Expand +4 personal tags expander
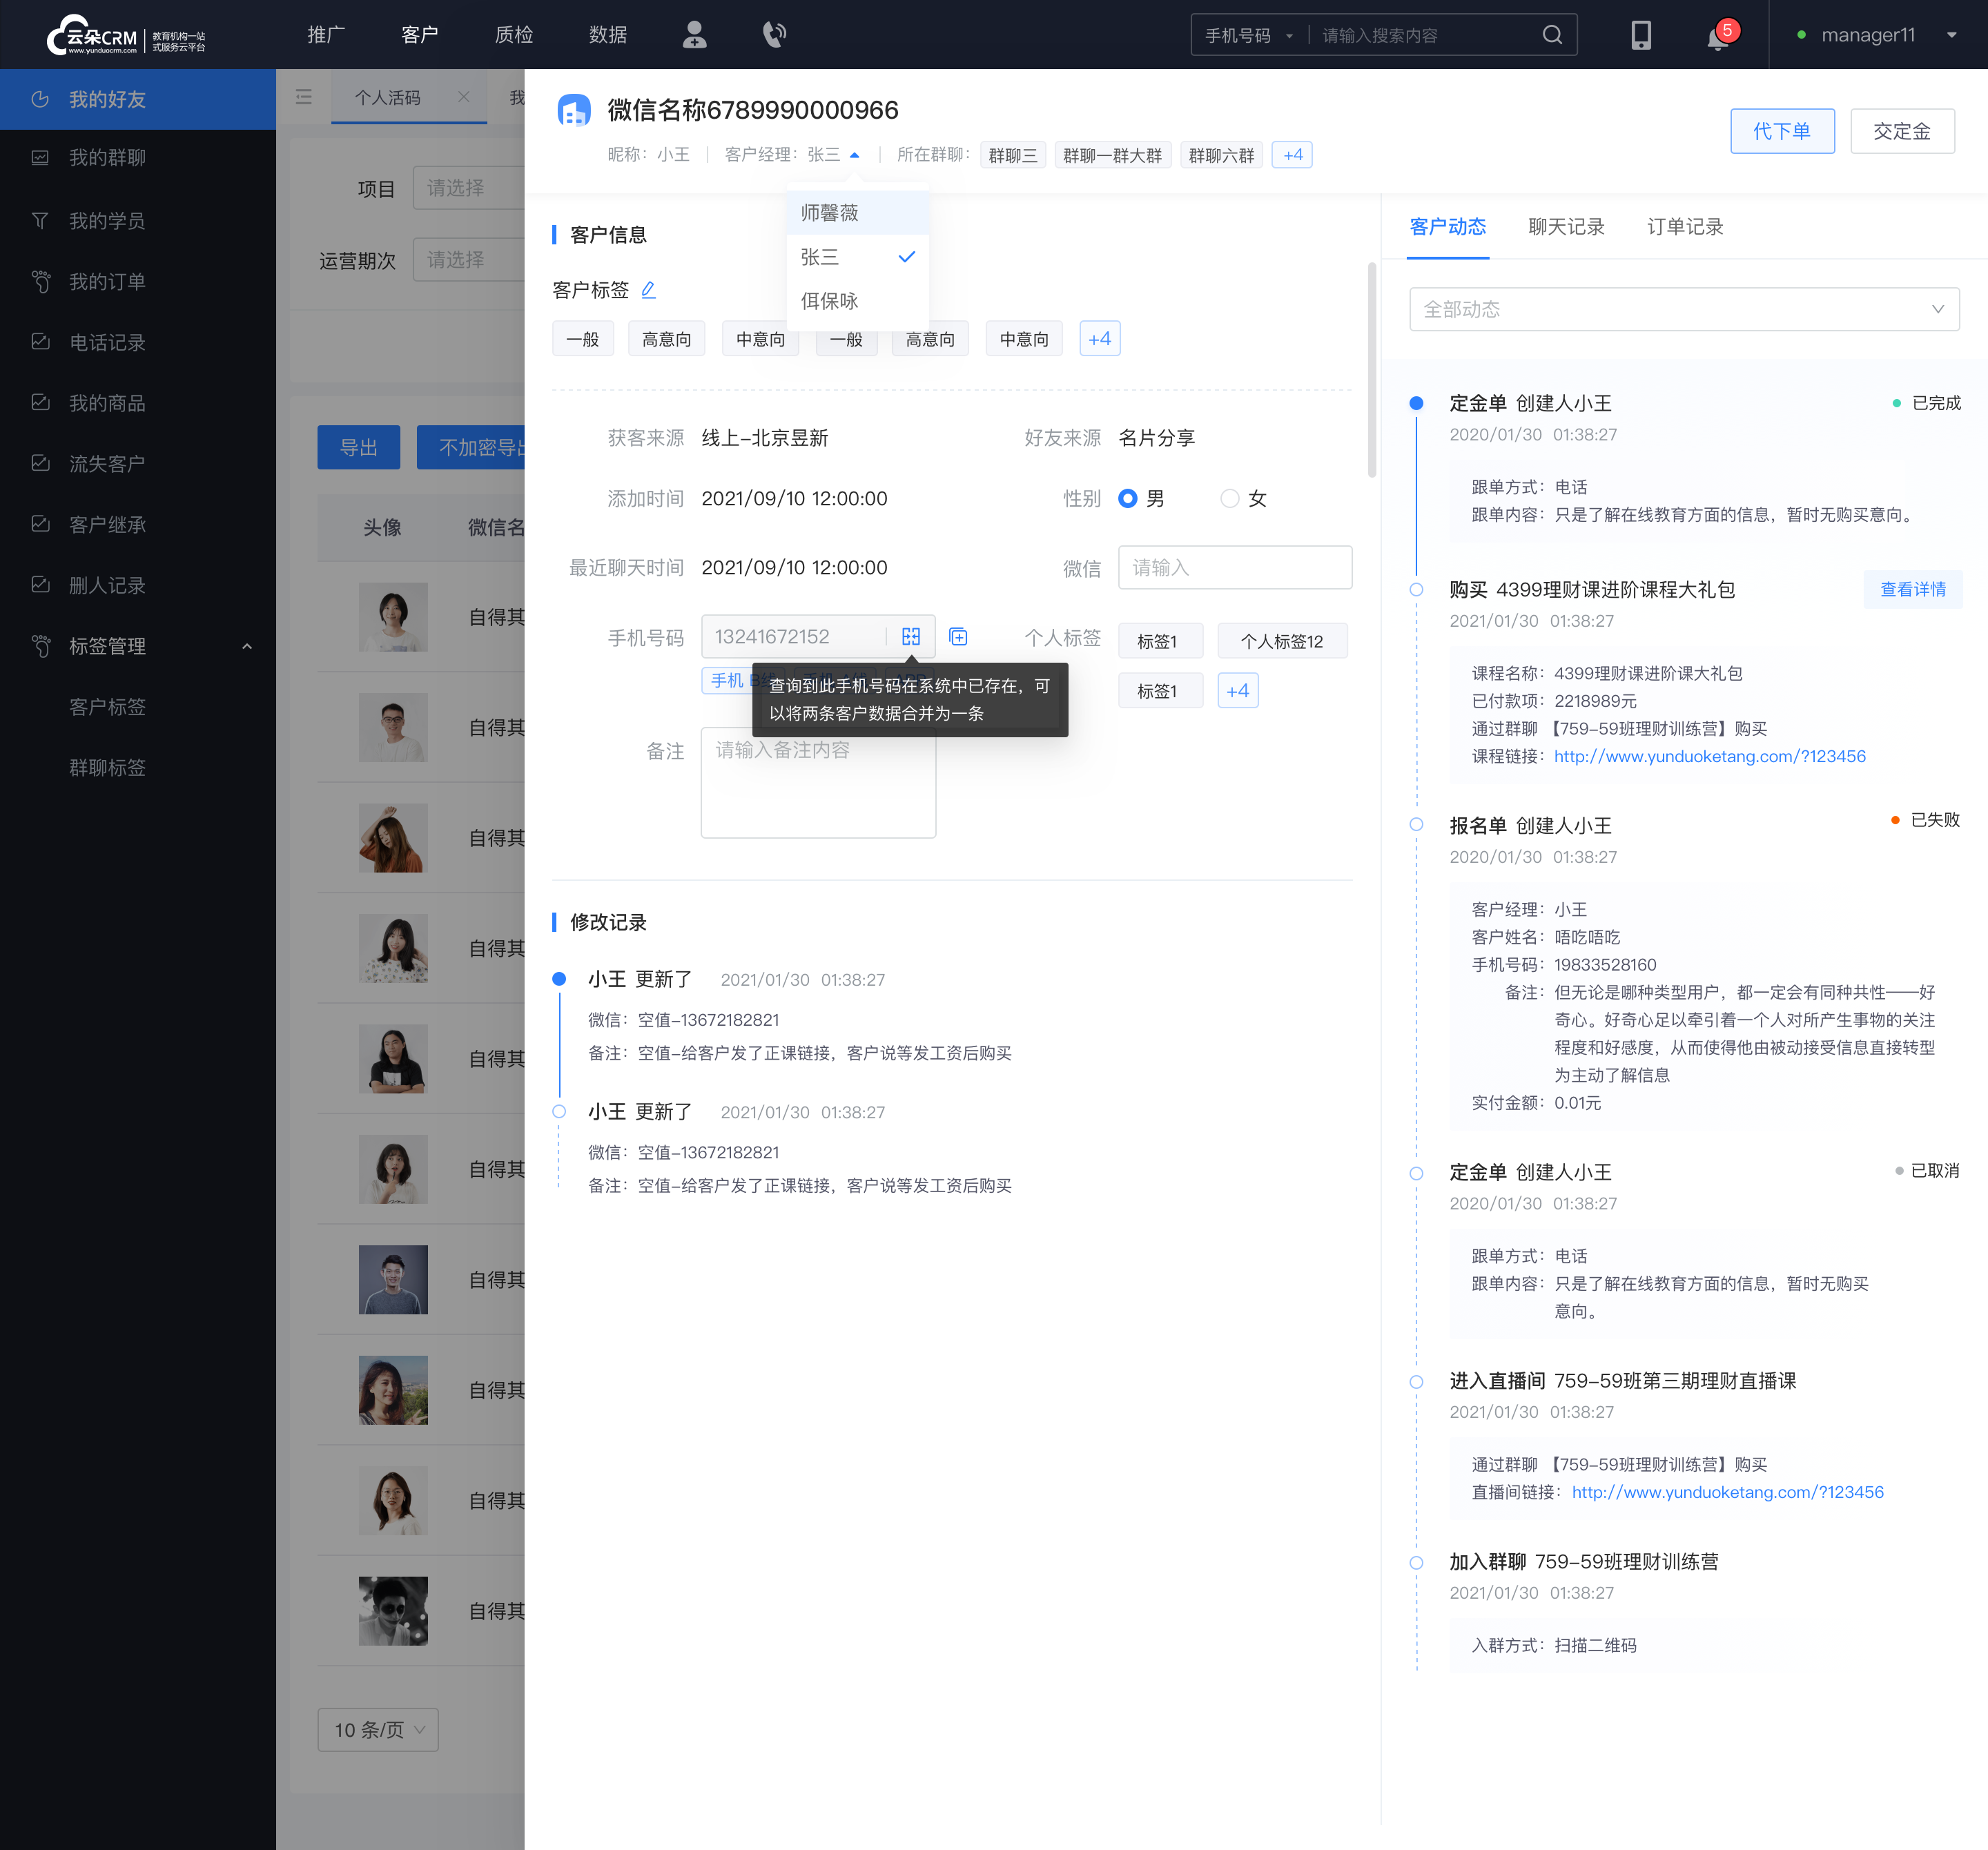Screen dimensions: 1988x1850 (x=1240, y=690)
